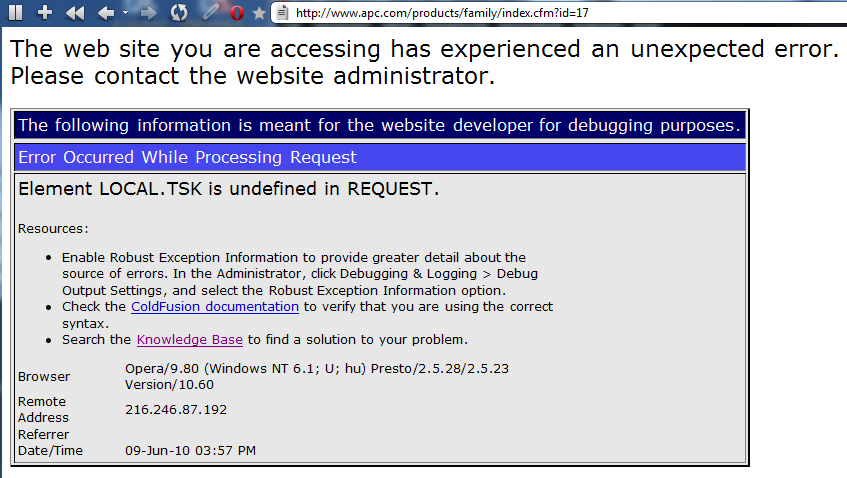Click the page icon in address bar
Viewport: 847px width, 478px height.
[283, 13]
